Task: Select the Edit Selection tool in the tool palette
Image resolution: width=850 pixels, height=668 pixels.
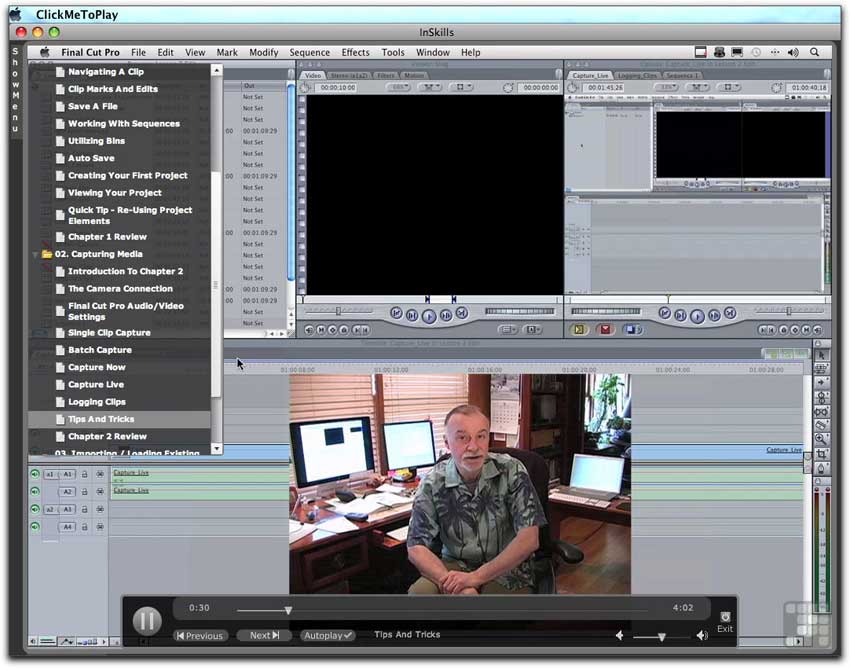Action: (x=821, y=369)
